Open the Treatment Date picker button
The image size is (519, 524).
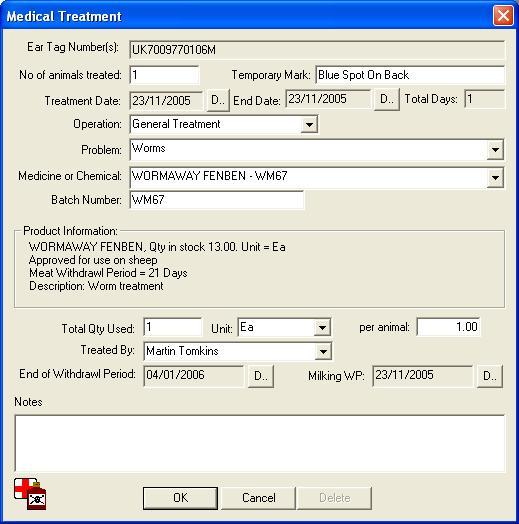[x=218, y=100]
